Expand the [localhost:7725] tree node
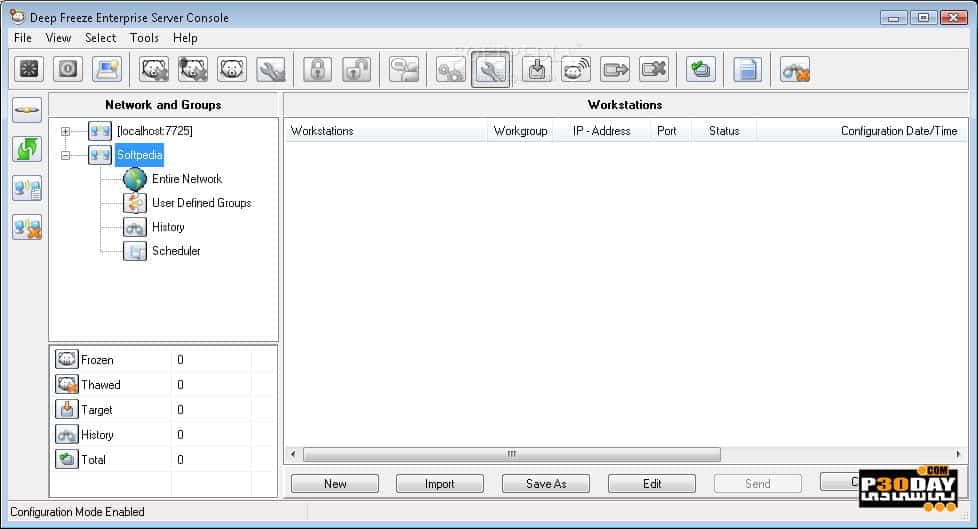The image size is (978, 529). tap(65, 131)
